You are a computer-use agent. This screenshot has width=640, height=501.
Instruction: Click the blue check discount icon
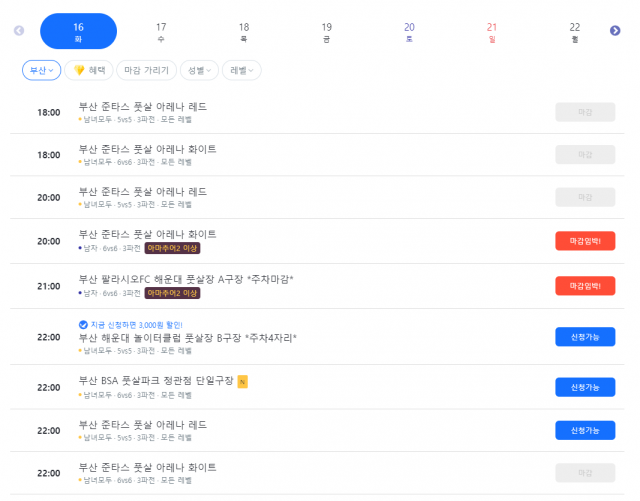click(x=83, y=324)
